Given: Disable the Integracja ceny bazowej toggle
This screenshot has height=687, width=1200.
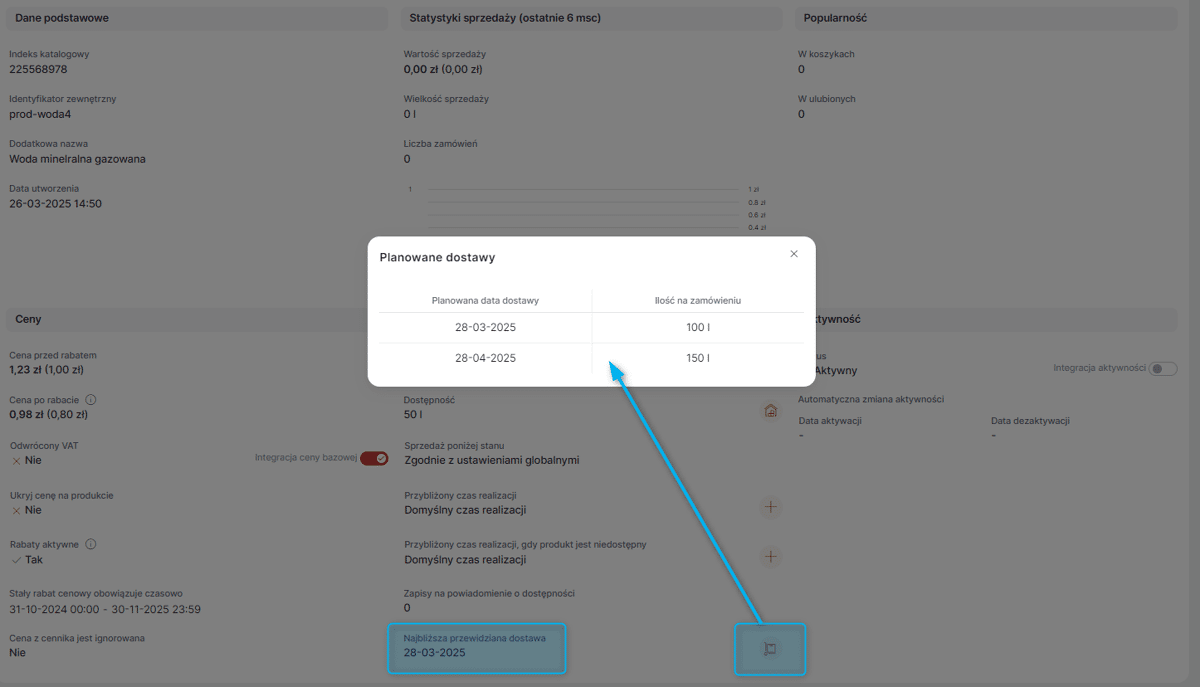Looking at the screenshot, I should (x=374, y=458).
